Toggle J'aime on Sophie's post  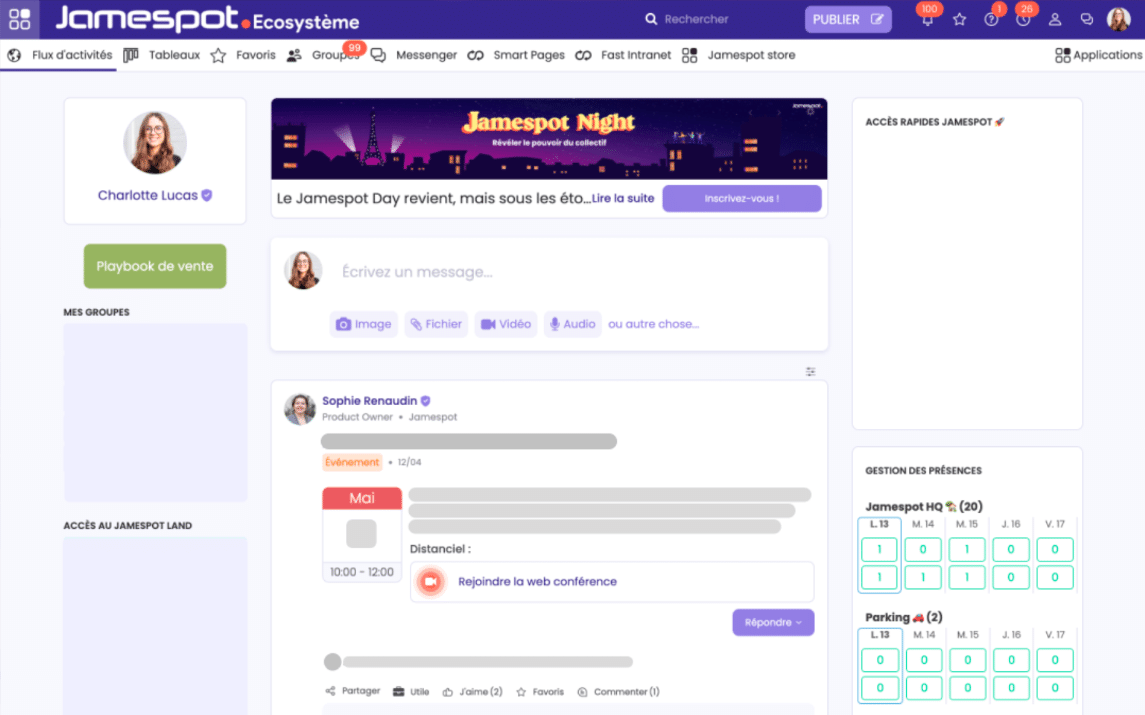tap(472, 692)
